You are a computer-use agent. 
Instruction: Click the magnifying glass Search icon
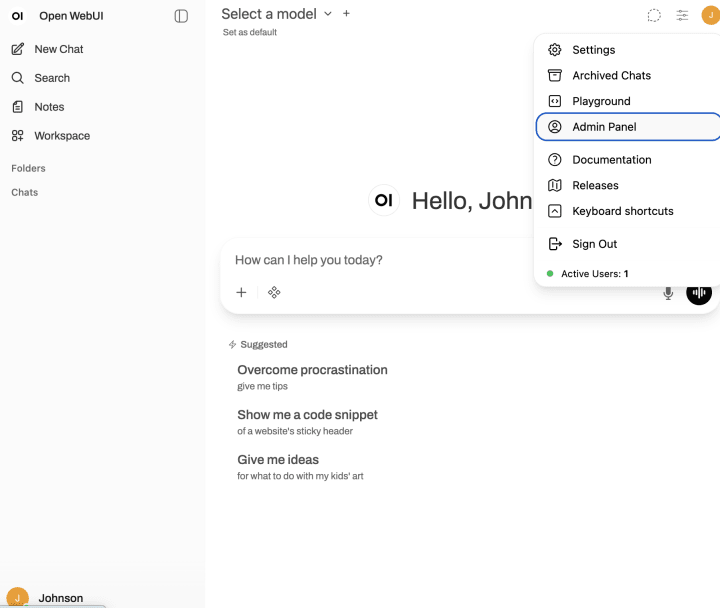(17, 78)
